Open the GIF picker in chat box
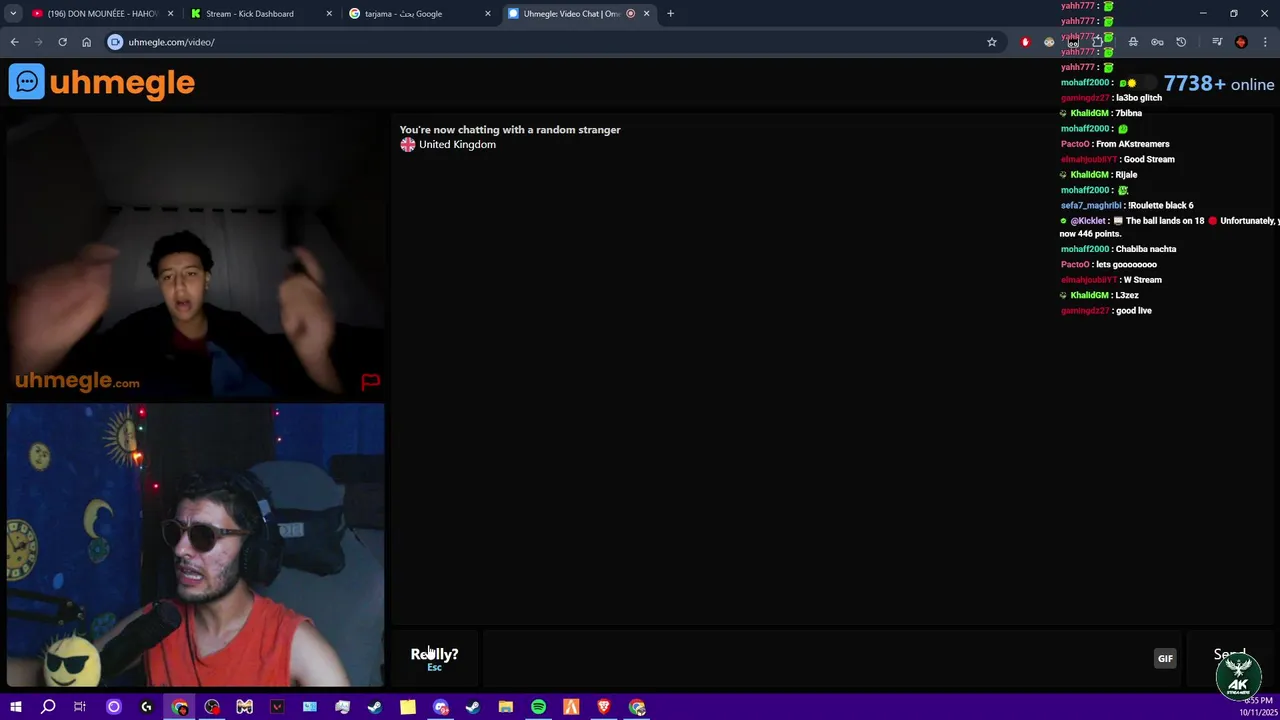The width and height of the screenshot is (1280, 720). (1165, 658)
